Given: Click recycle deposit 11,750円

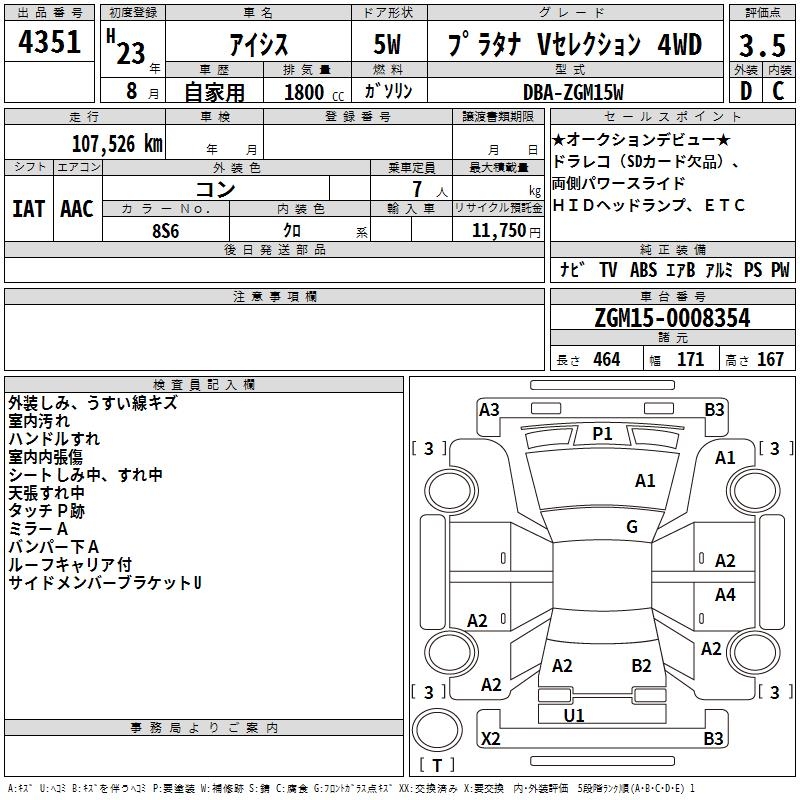Looking at the screenshot, I should (506, 231).
